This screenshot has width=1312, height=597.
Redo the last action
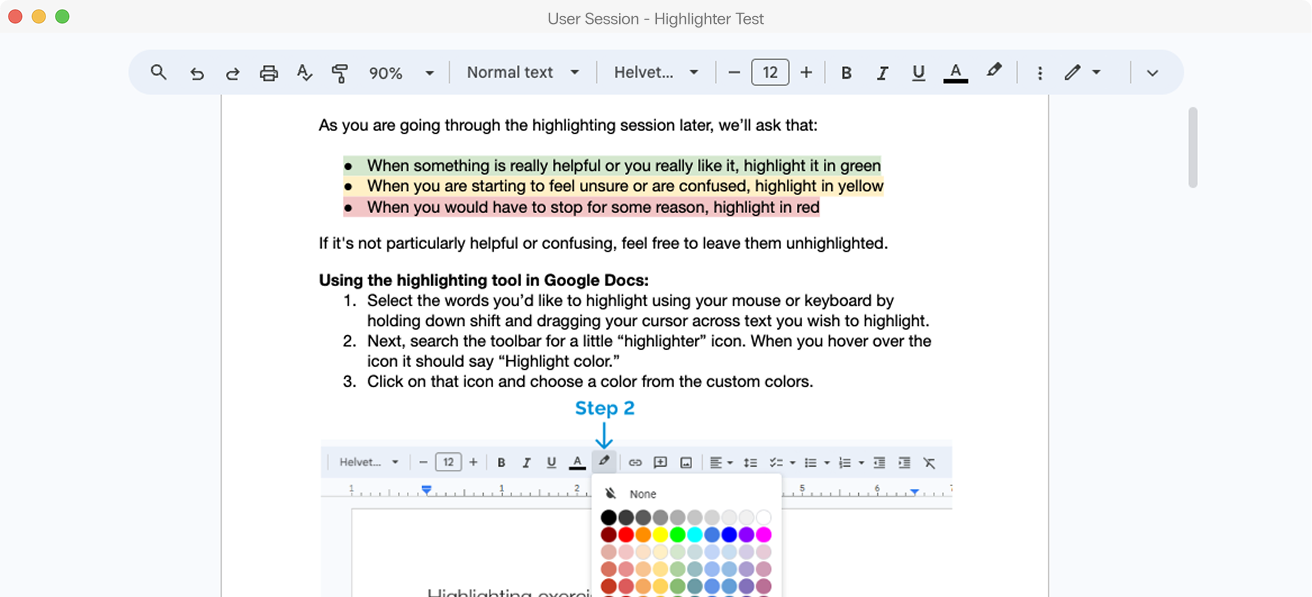(232, 72)
